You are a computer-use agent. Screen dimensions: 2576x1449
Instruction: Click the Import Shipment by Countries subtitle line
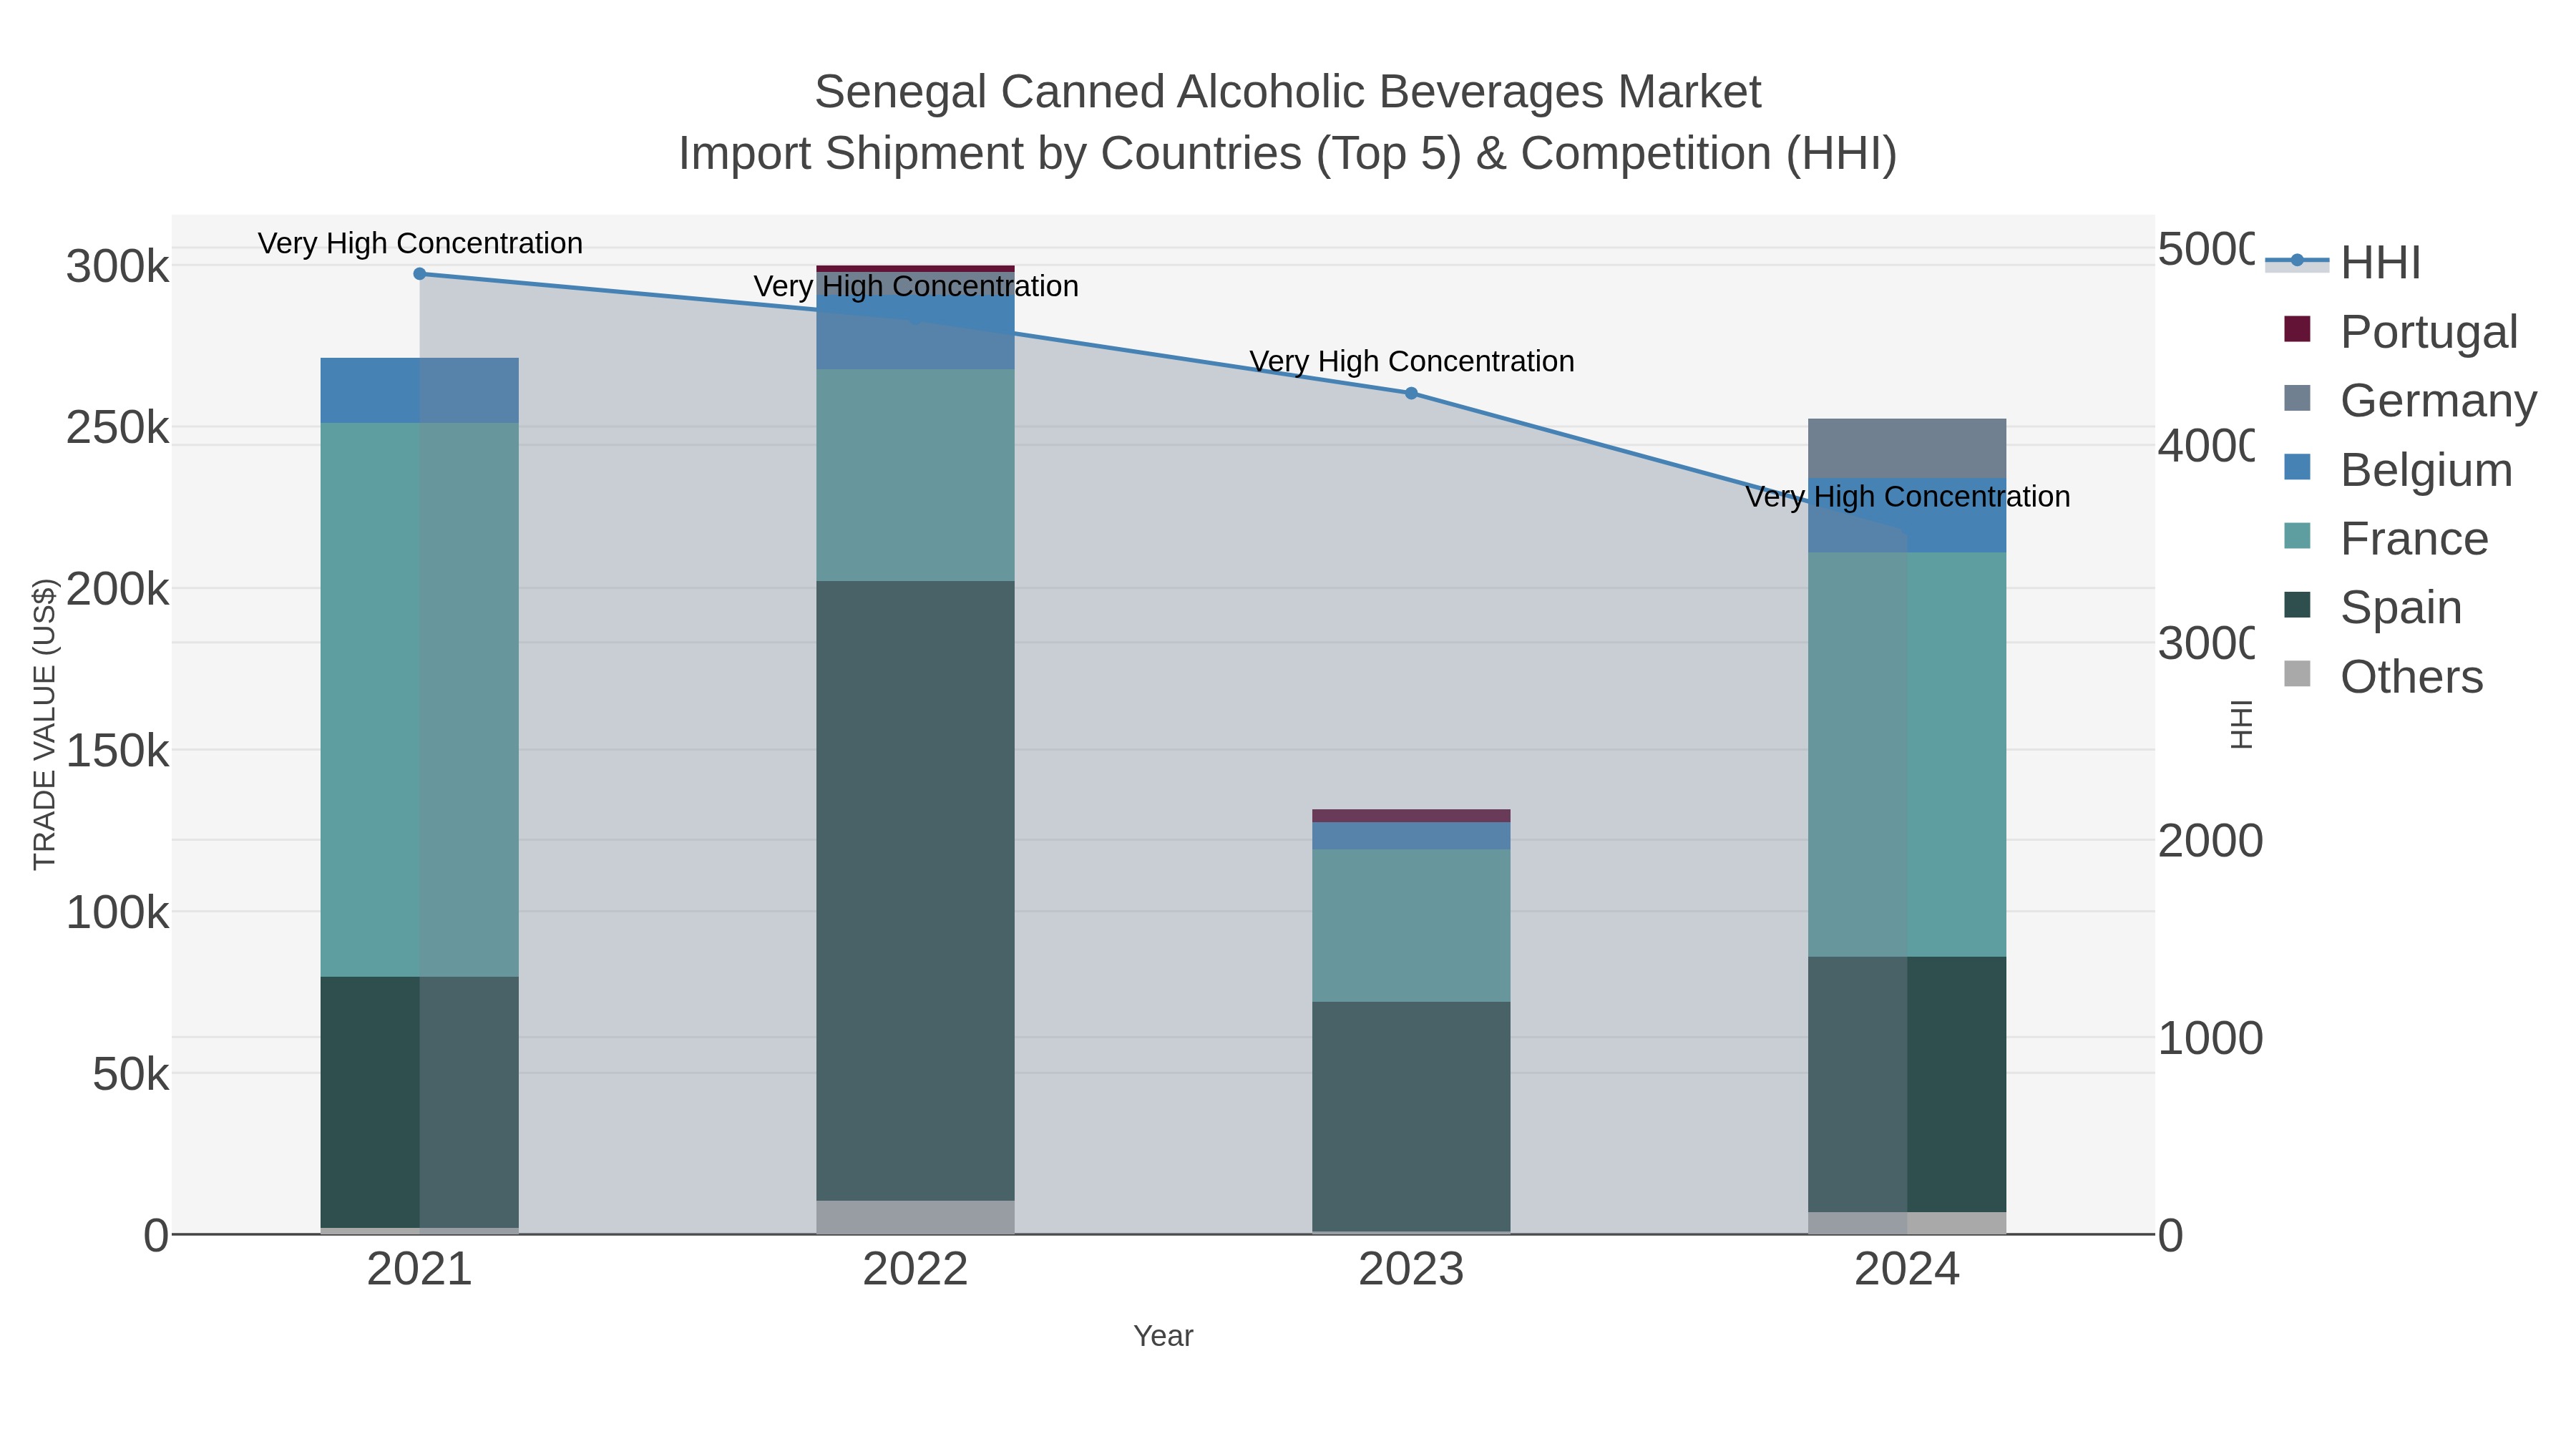(x=1288, y=154)
